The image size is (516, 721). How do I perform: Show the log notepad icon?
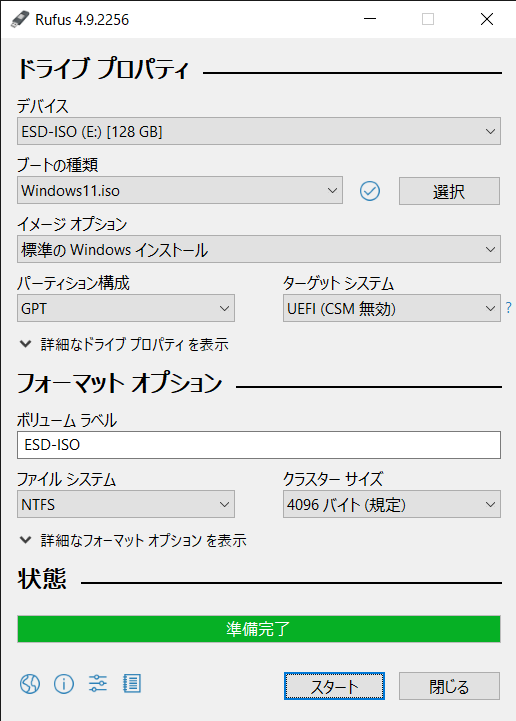coord(132,684)
